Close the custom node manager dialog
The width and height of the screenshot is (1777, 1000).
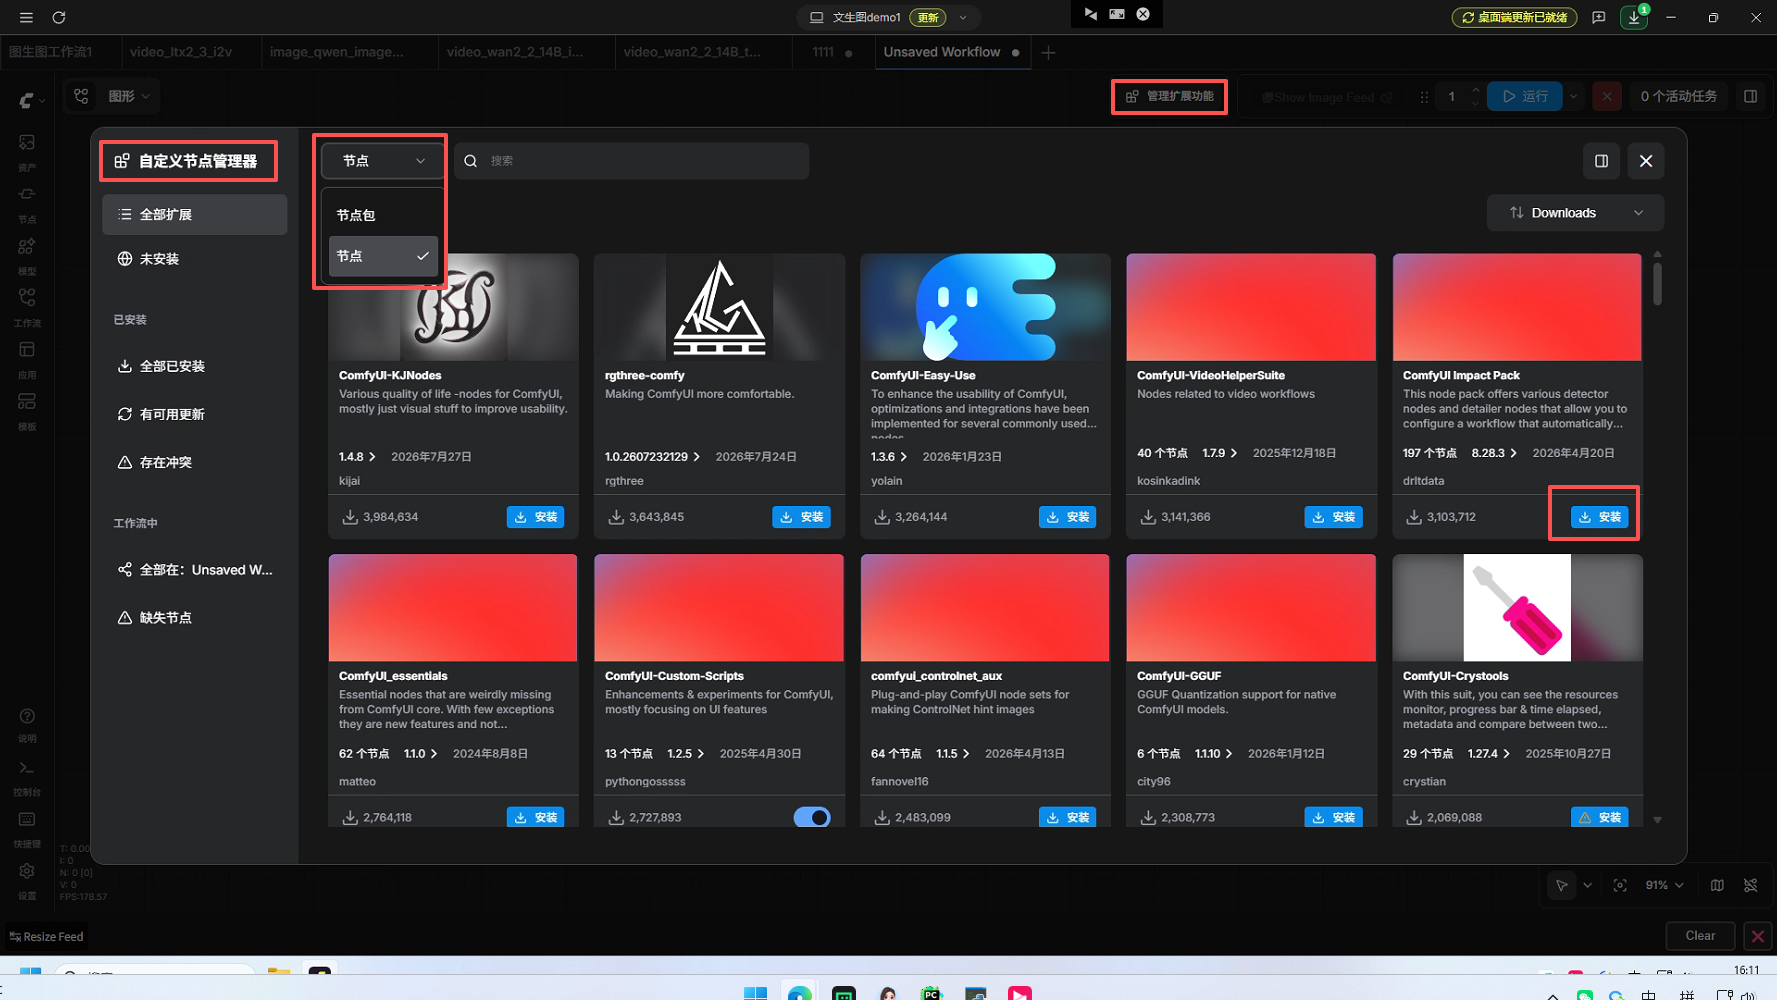(1646, 161)
